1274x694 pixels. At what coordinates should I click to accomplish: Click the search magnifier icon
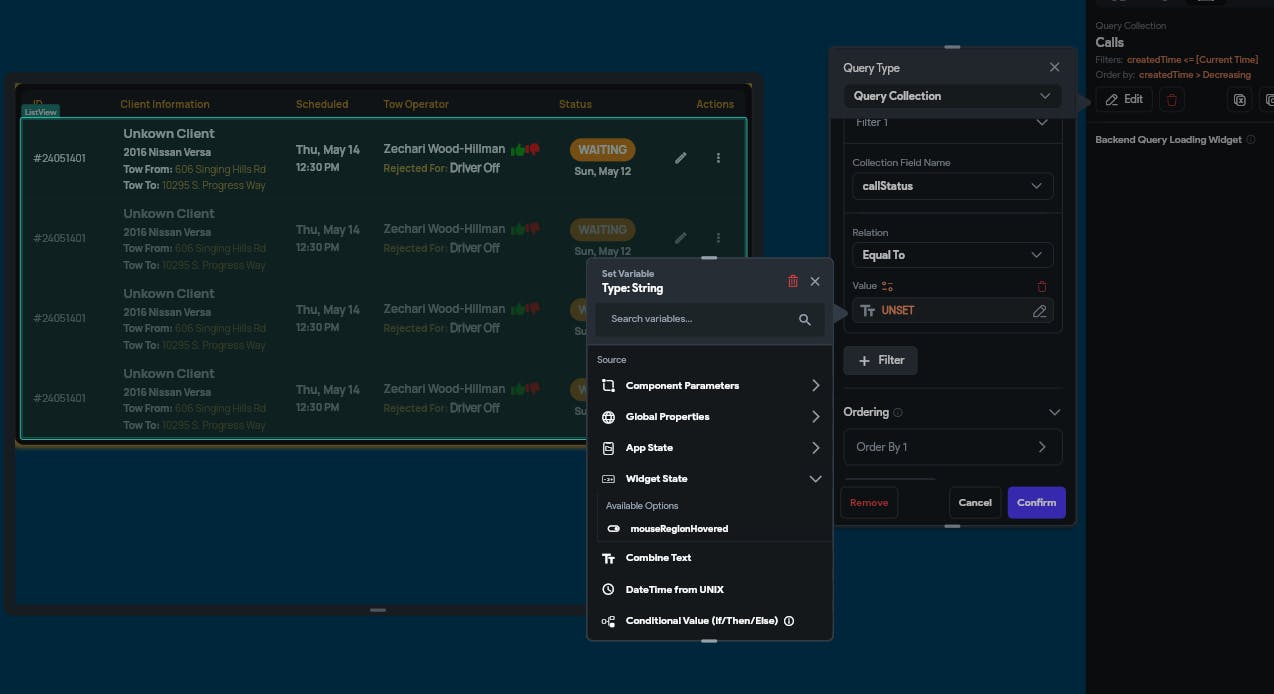805,320
